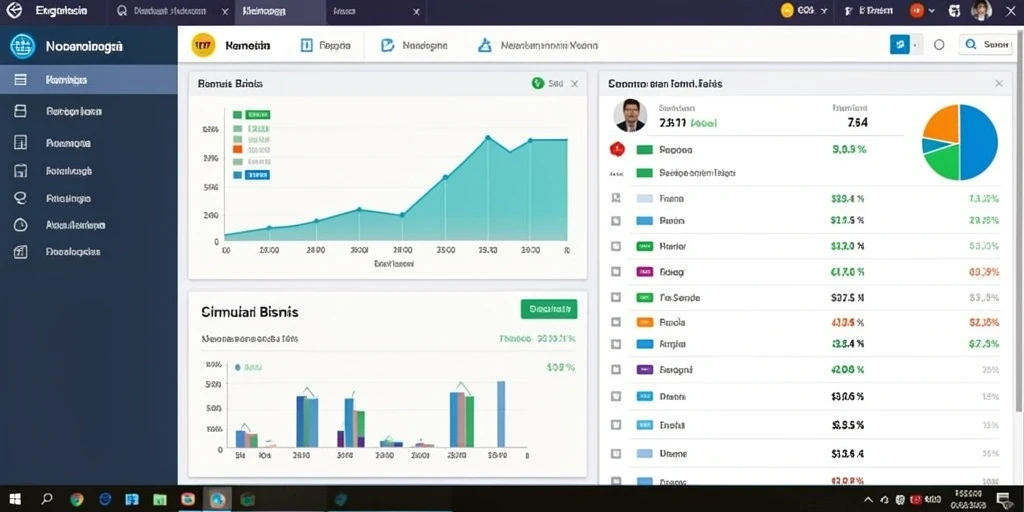Image resolution: width=1024 pixels, height=512 pixels.
Task: Open the second sidebar item's stacked-box icon
Action: tap(20, 111)
